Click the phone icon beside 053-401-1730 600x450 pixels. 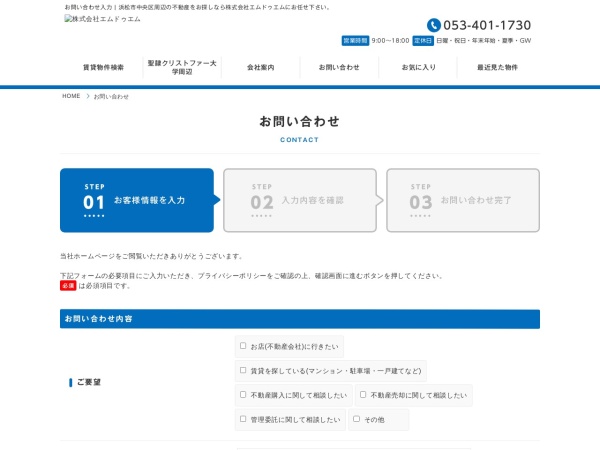[434, 25]
